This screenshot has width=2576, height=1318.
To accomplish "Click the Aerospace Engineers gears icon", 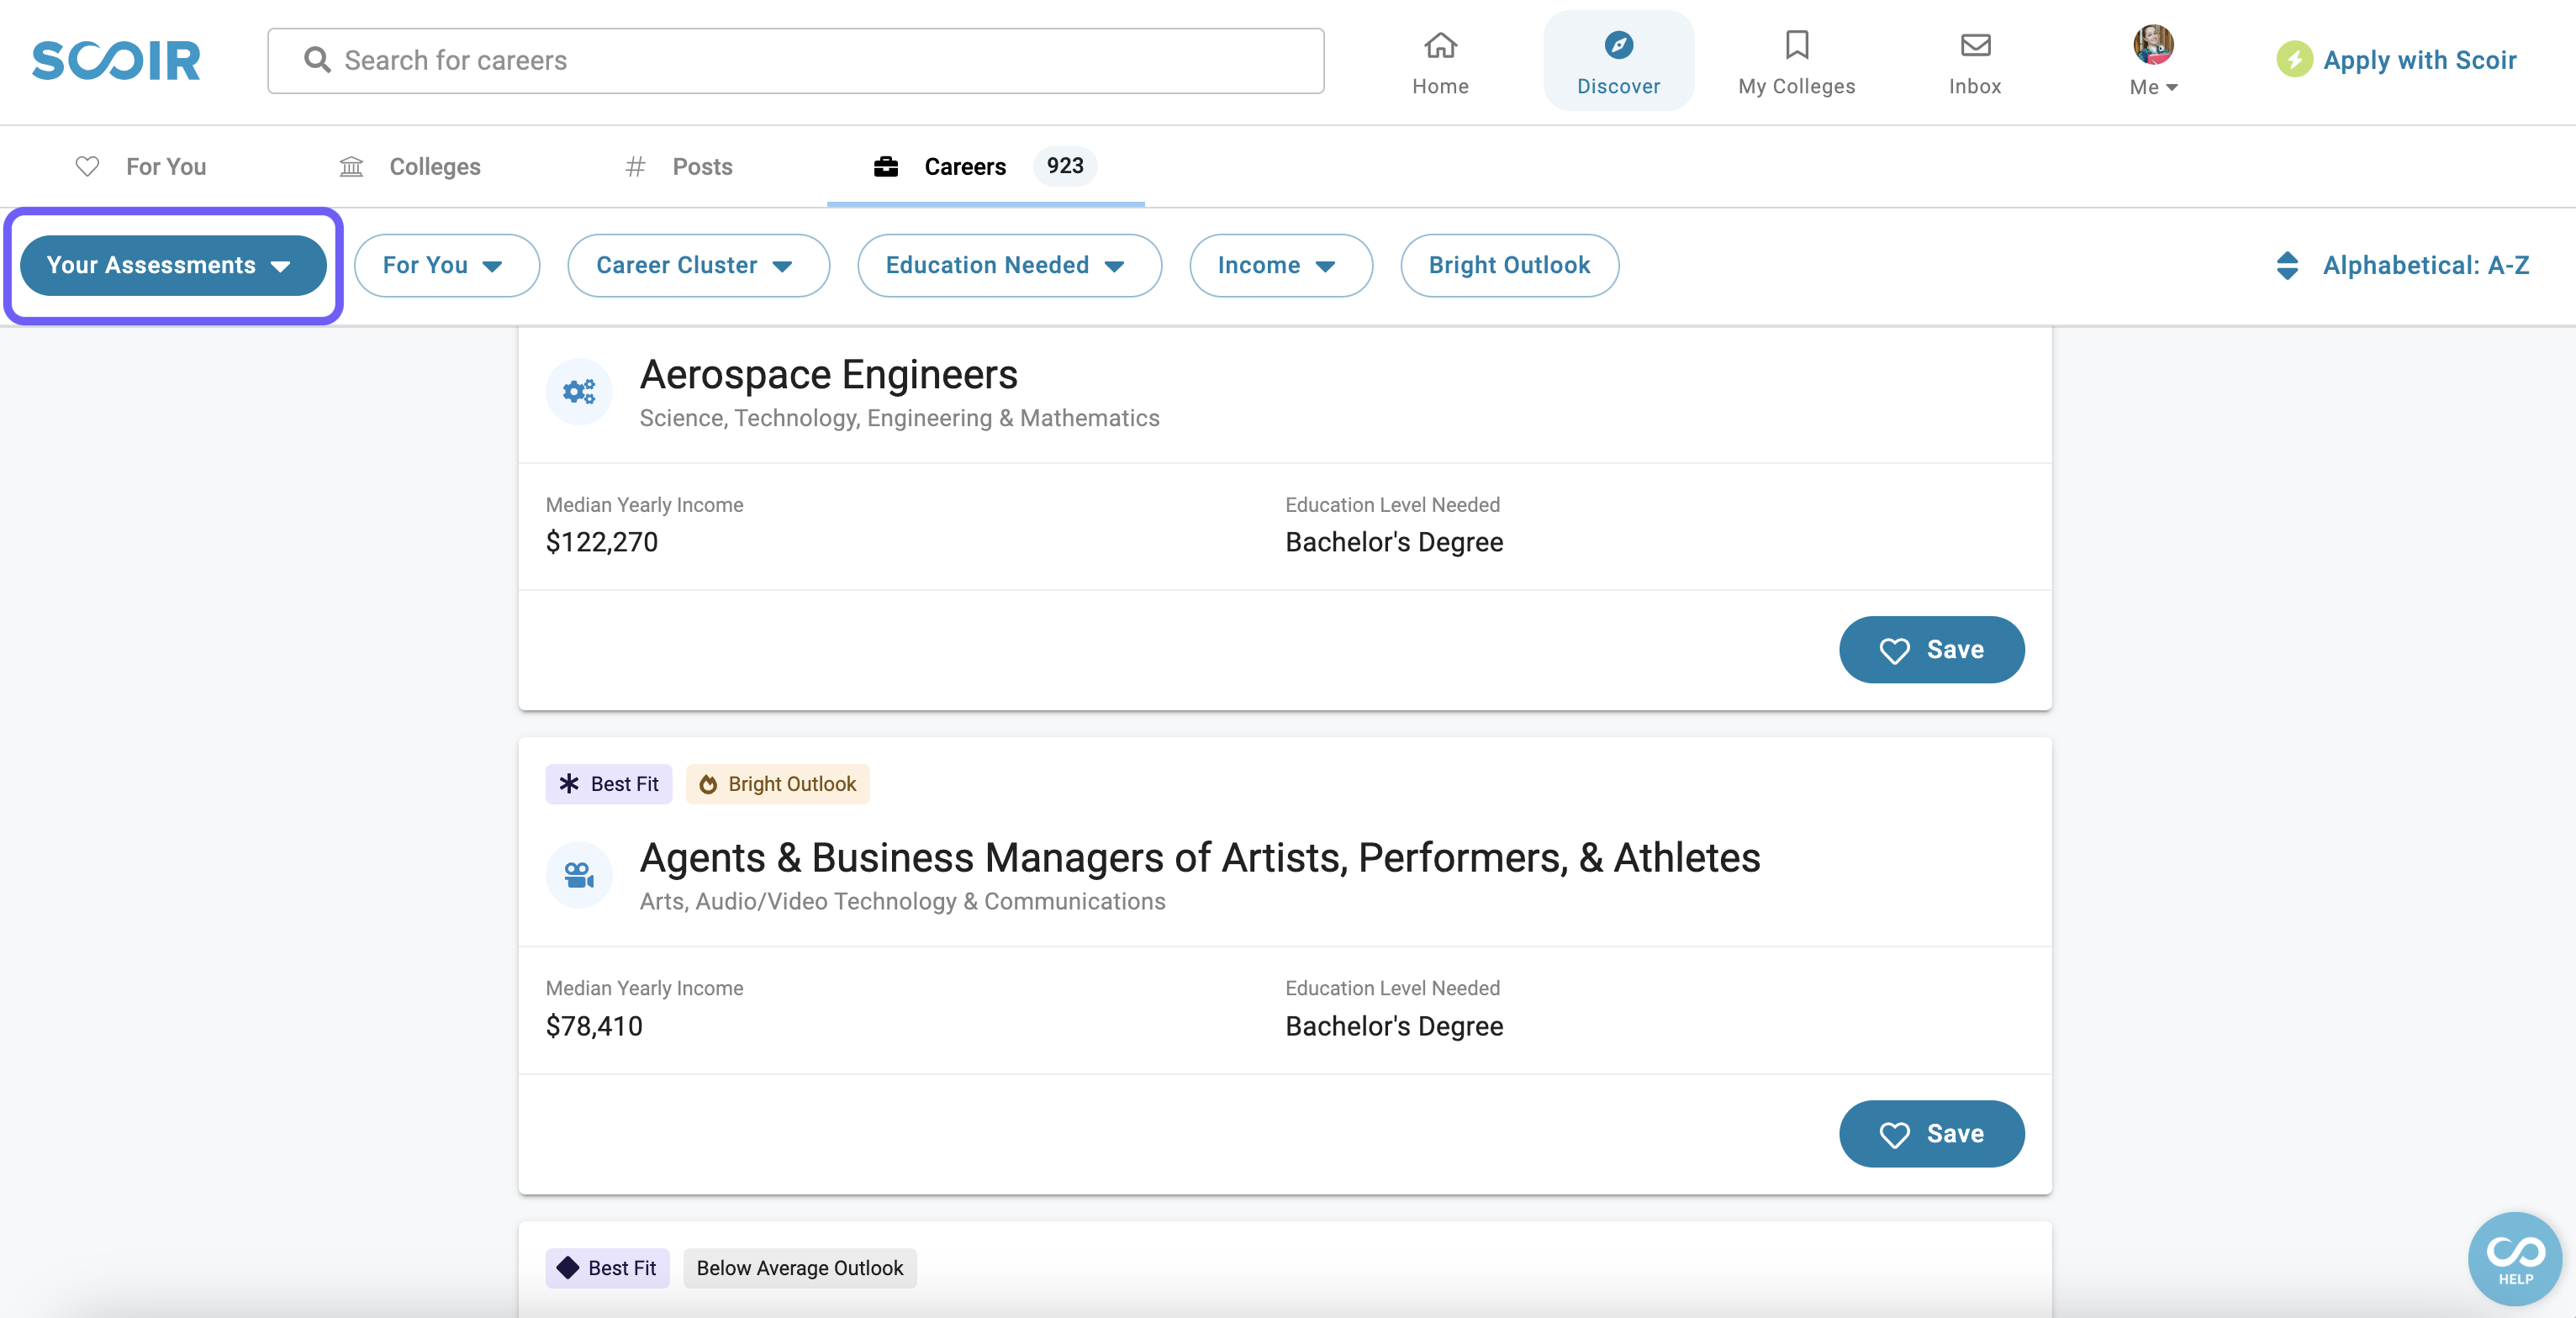I will click(579, 391).
